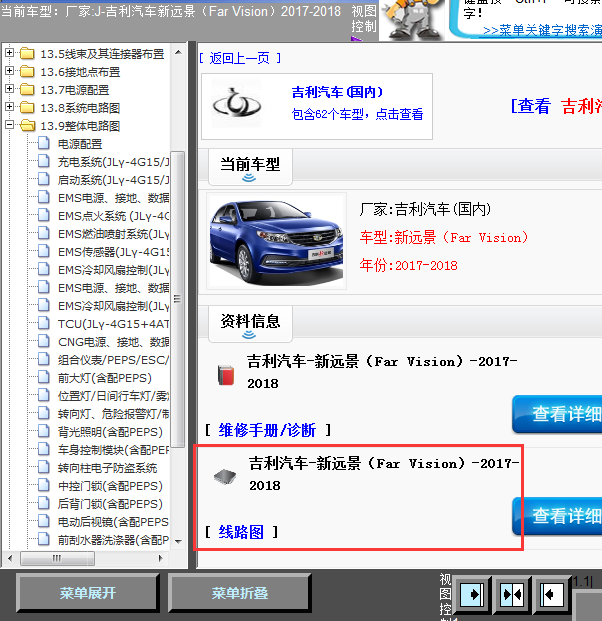Screen dimensions: 602x621
Task: Click the 菜单关键字搜索 link at top
Action: tap(543, 30)
